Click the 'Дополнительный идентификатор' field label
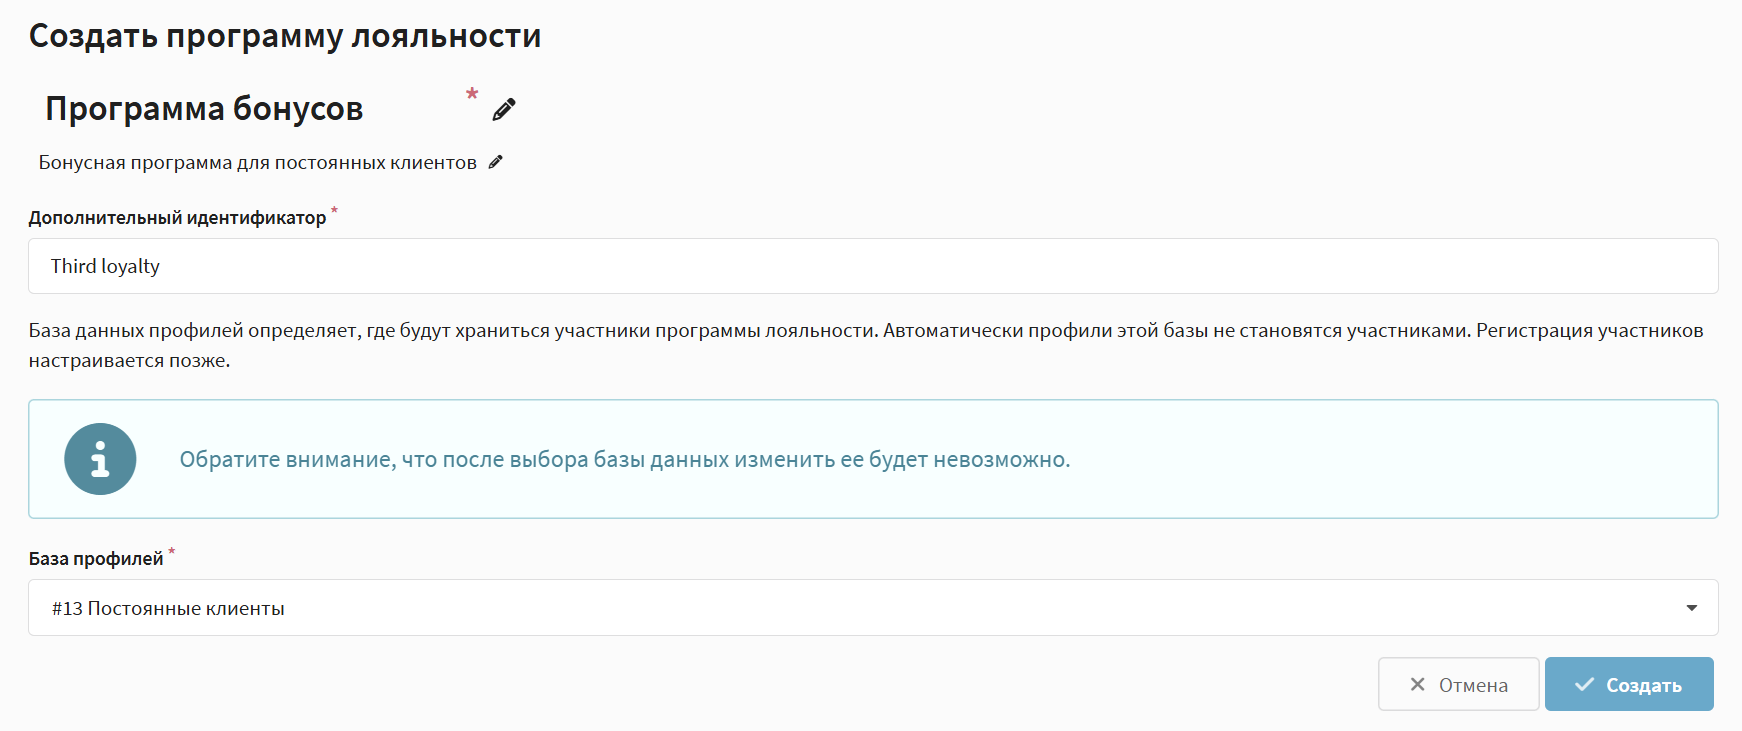 click(x=177, y=218)
